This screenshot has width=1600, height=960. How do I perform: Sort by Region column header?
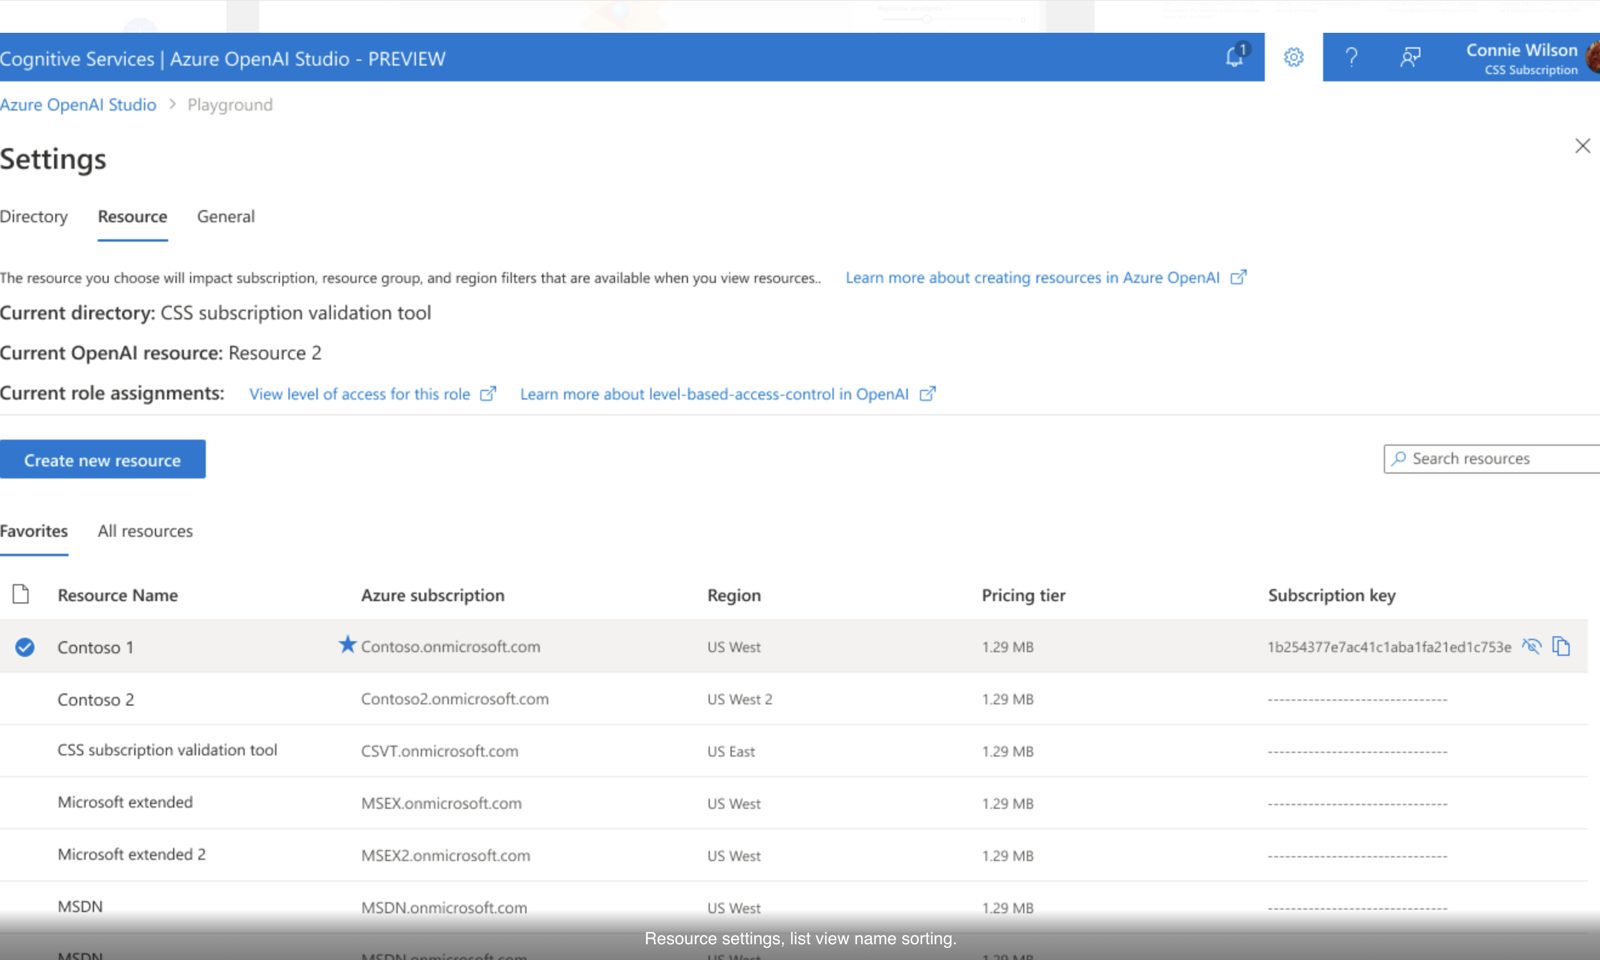[734, 595]
